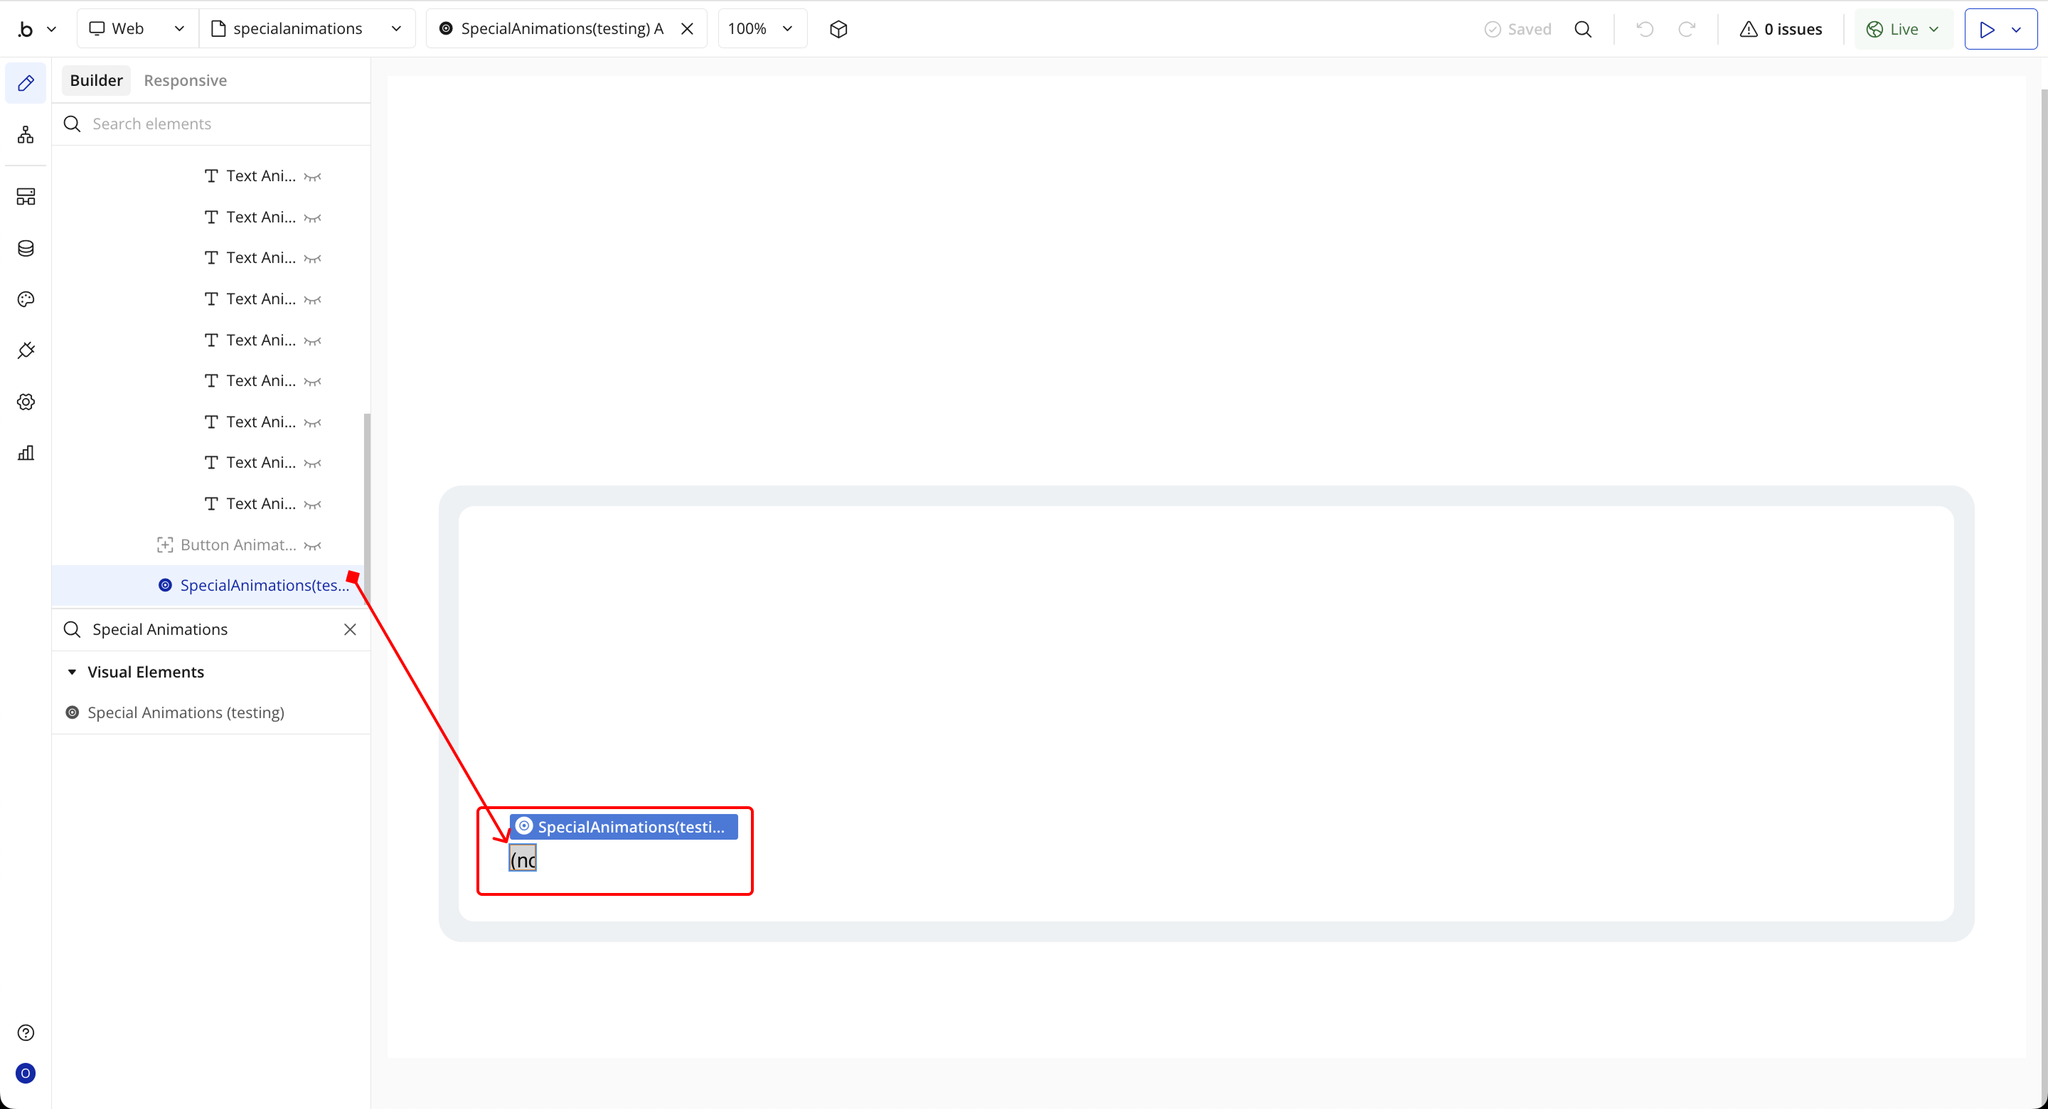Open the specialanimations page dropdown
This screenshot has height=1109, width=2048.
[307, 29]
